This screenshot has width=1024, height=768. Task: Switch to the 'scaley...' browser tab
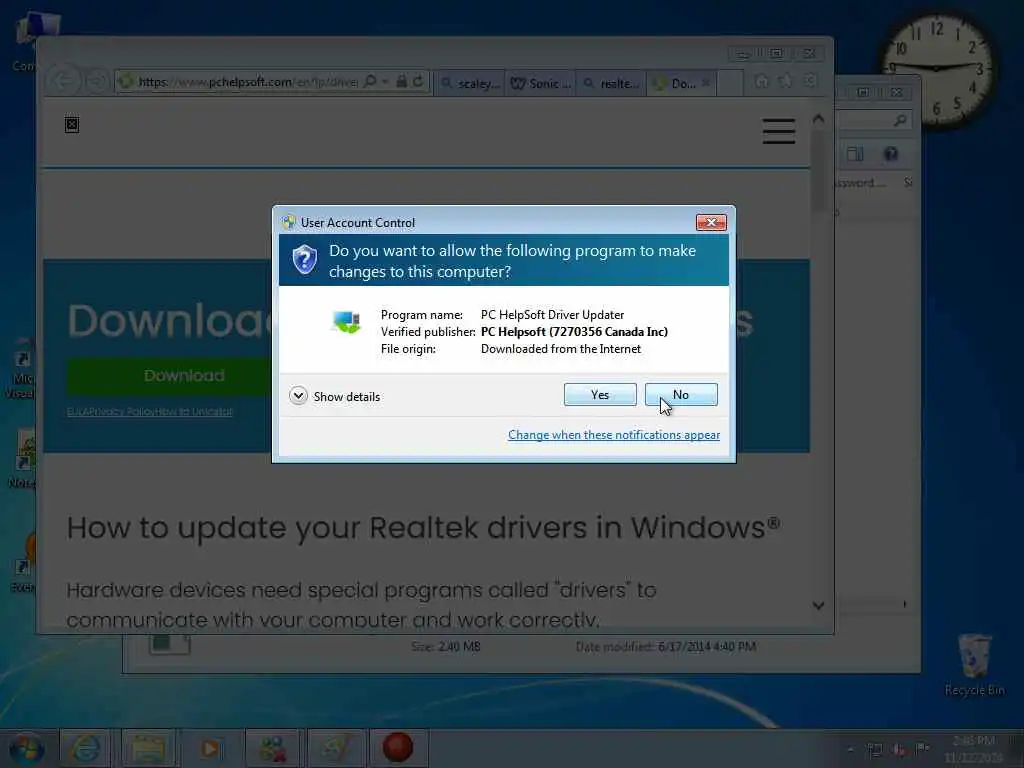[470, 83]
